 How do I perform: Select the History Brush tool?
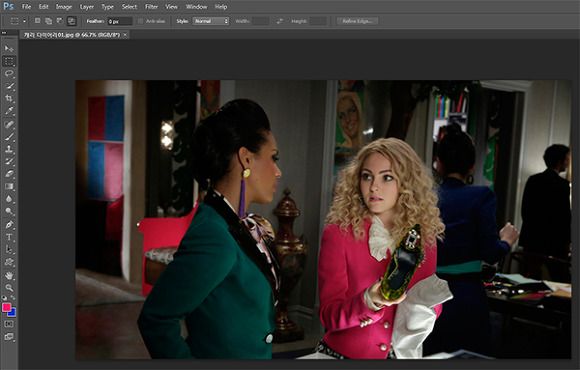[x=9, y=161]
